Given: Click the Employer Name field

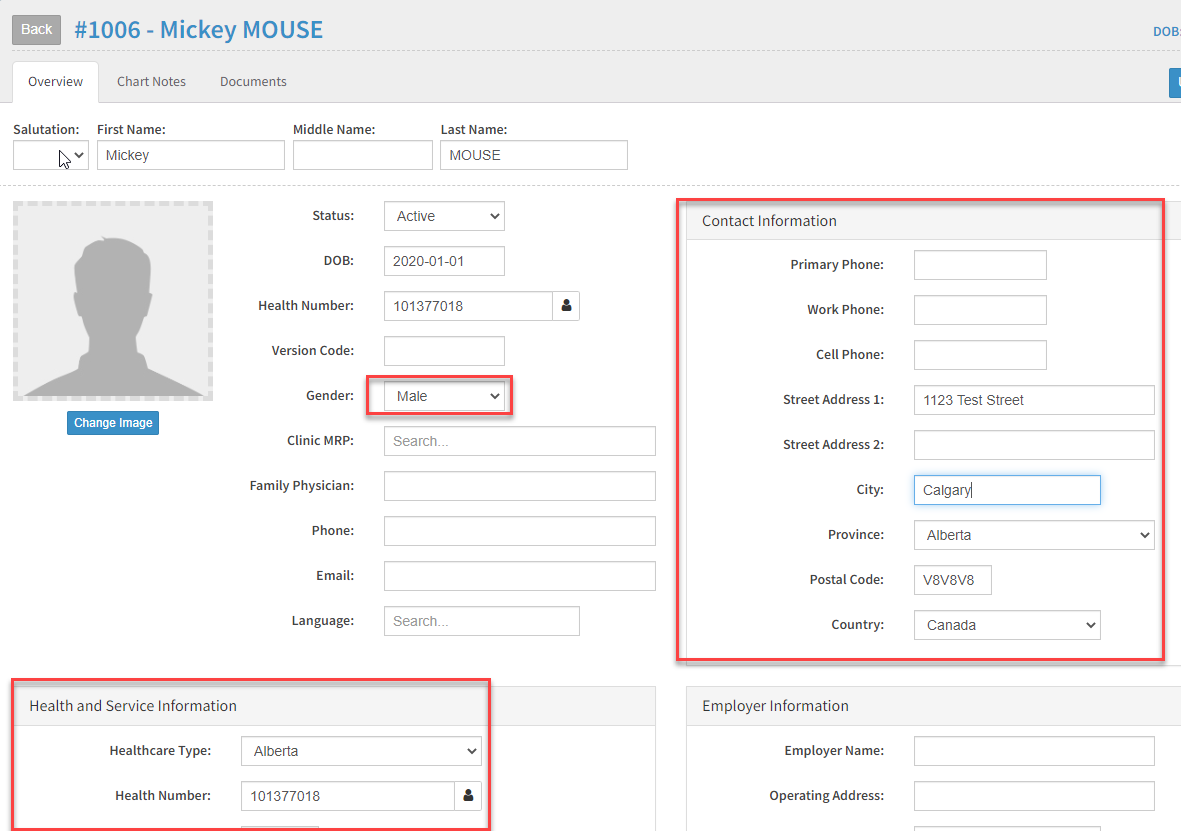Looking at the screenshot, I should click(x=1034, y=751).
